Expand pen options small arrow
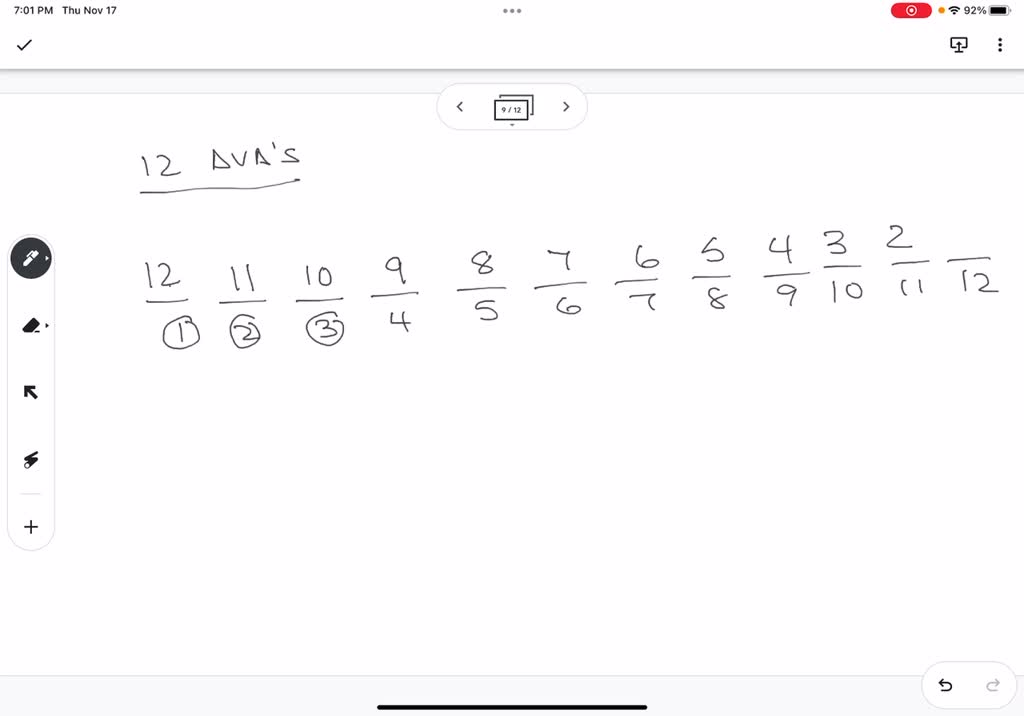Screen dimensions: 1024x716 click(x=47, y=259)
